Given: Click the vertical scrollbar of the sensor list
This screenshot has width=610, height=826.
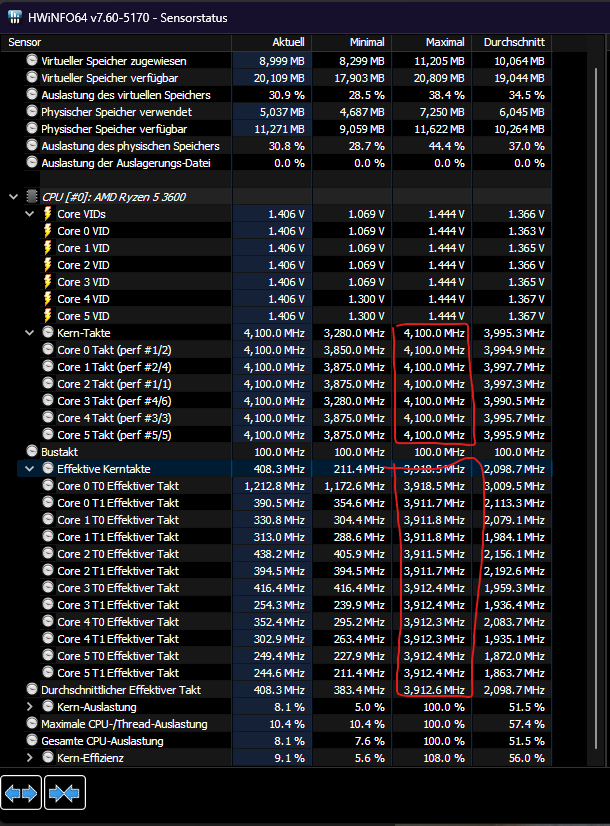Looking at the screenshot, I should point(596,408).
